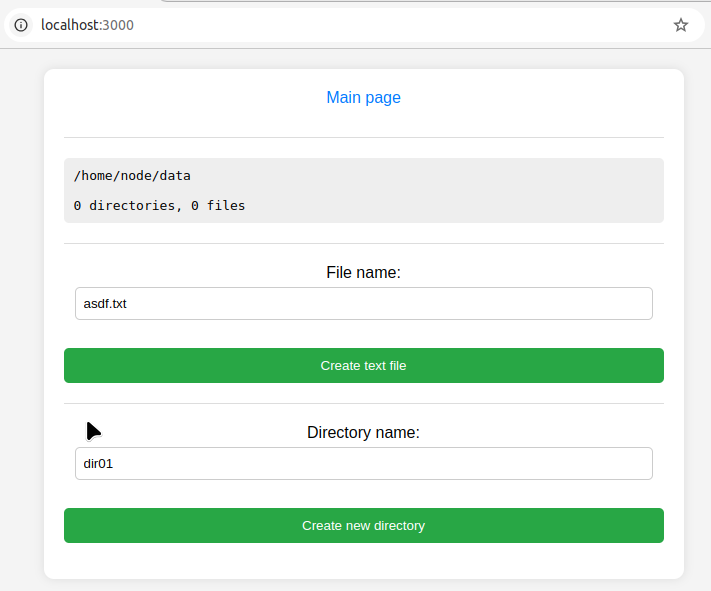Screen dimensions: 711x591
Task: Click the "0 directories, 0 files" summary
Action: 159,206
